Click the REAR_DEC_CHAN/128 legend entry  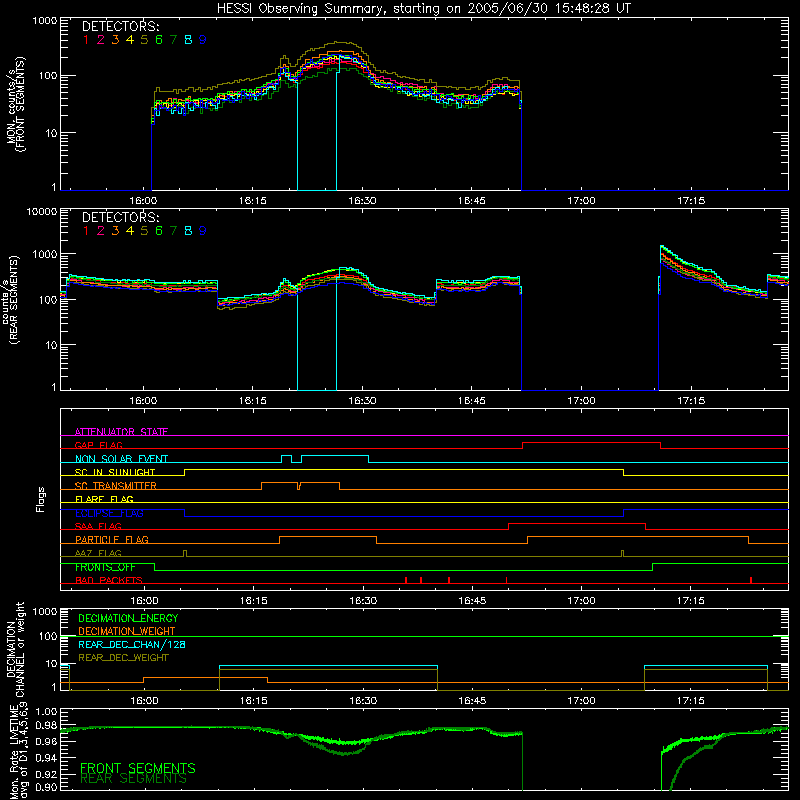[132, 645]
